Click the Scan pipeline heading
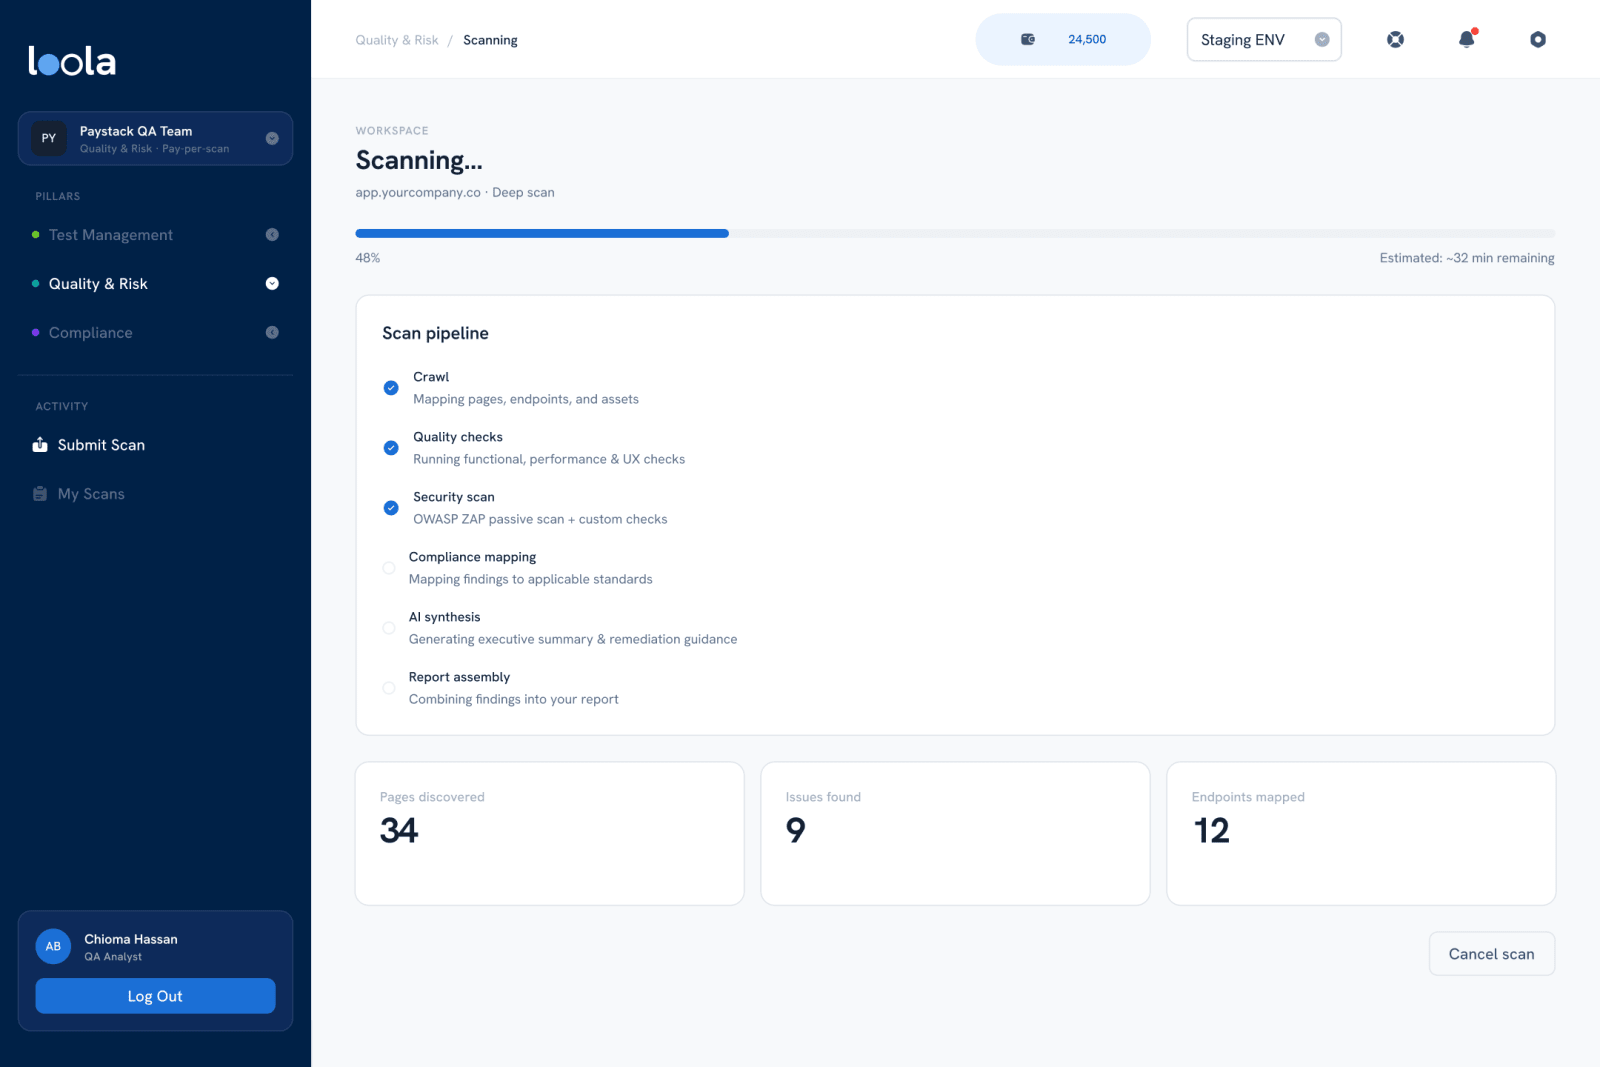 click(435, 333)
